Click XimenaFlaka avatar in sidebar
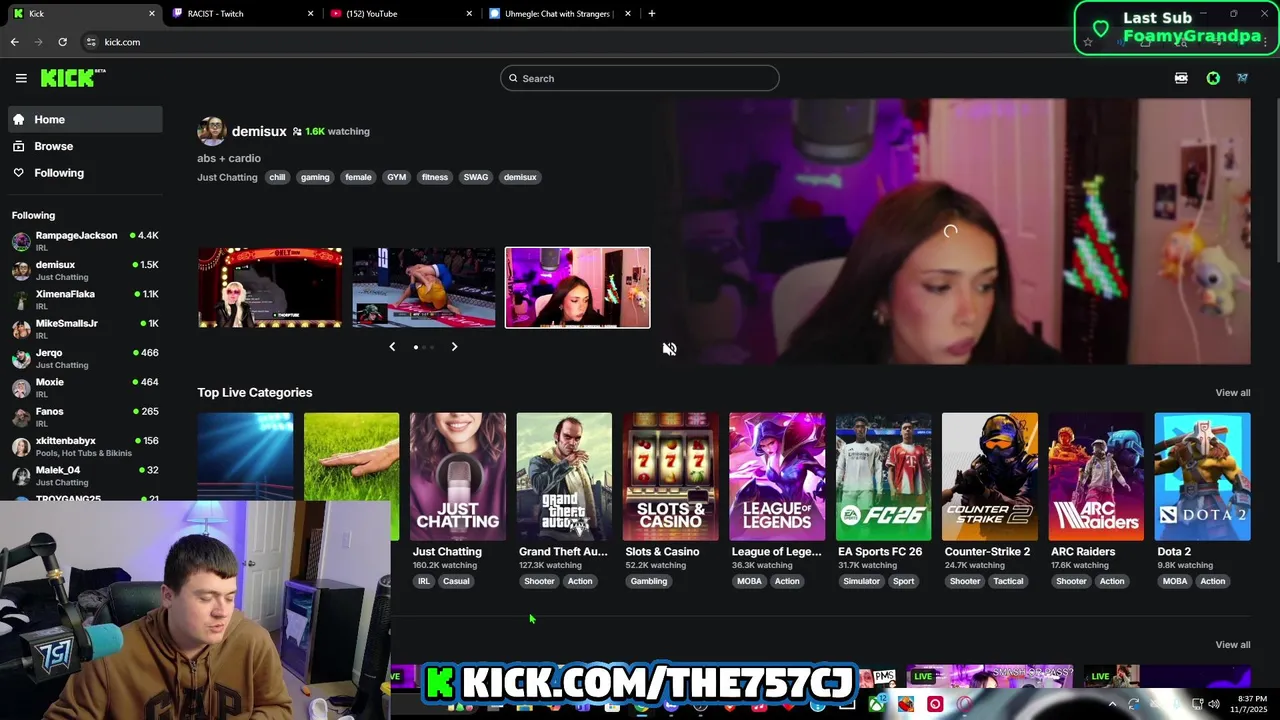Image resolution: width=1280 pixels, height=720 pixels. pyautogui.click(x=21, y=300)
